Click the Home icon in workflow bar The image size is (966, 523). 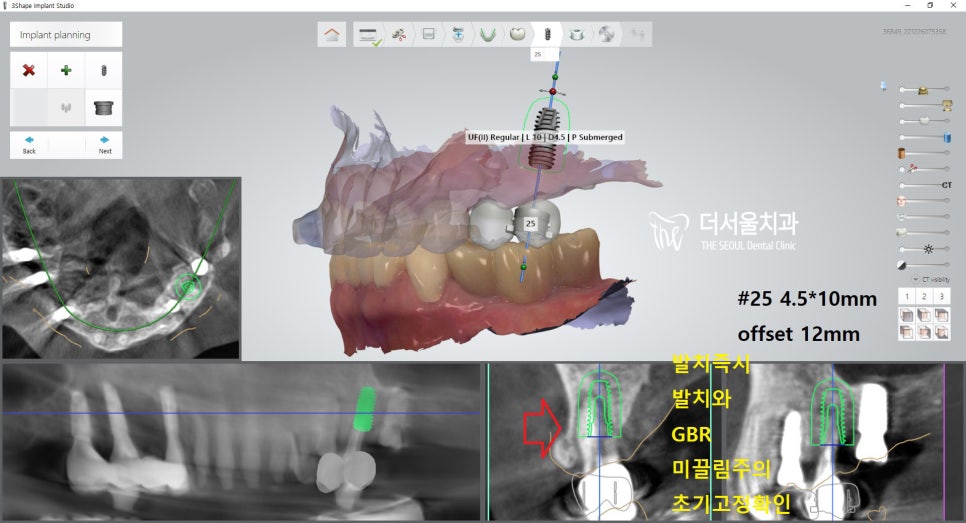(332, 34)
